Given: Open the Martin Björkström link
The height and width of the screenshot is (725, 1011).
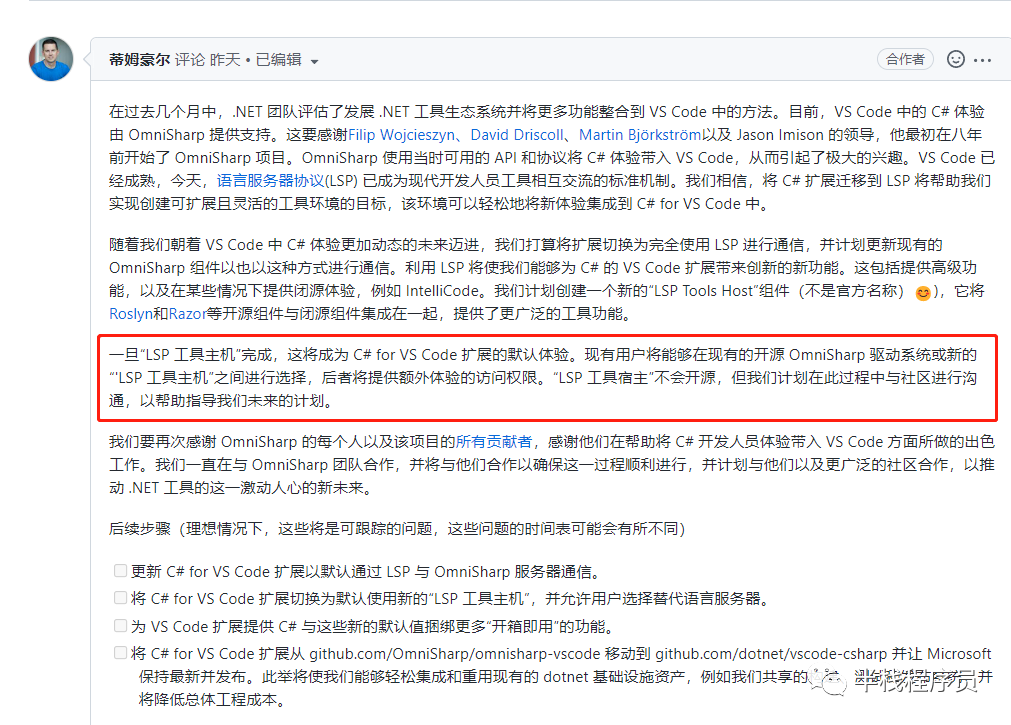Looking at the screenshot, I should click(640, 135).
